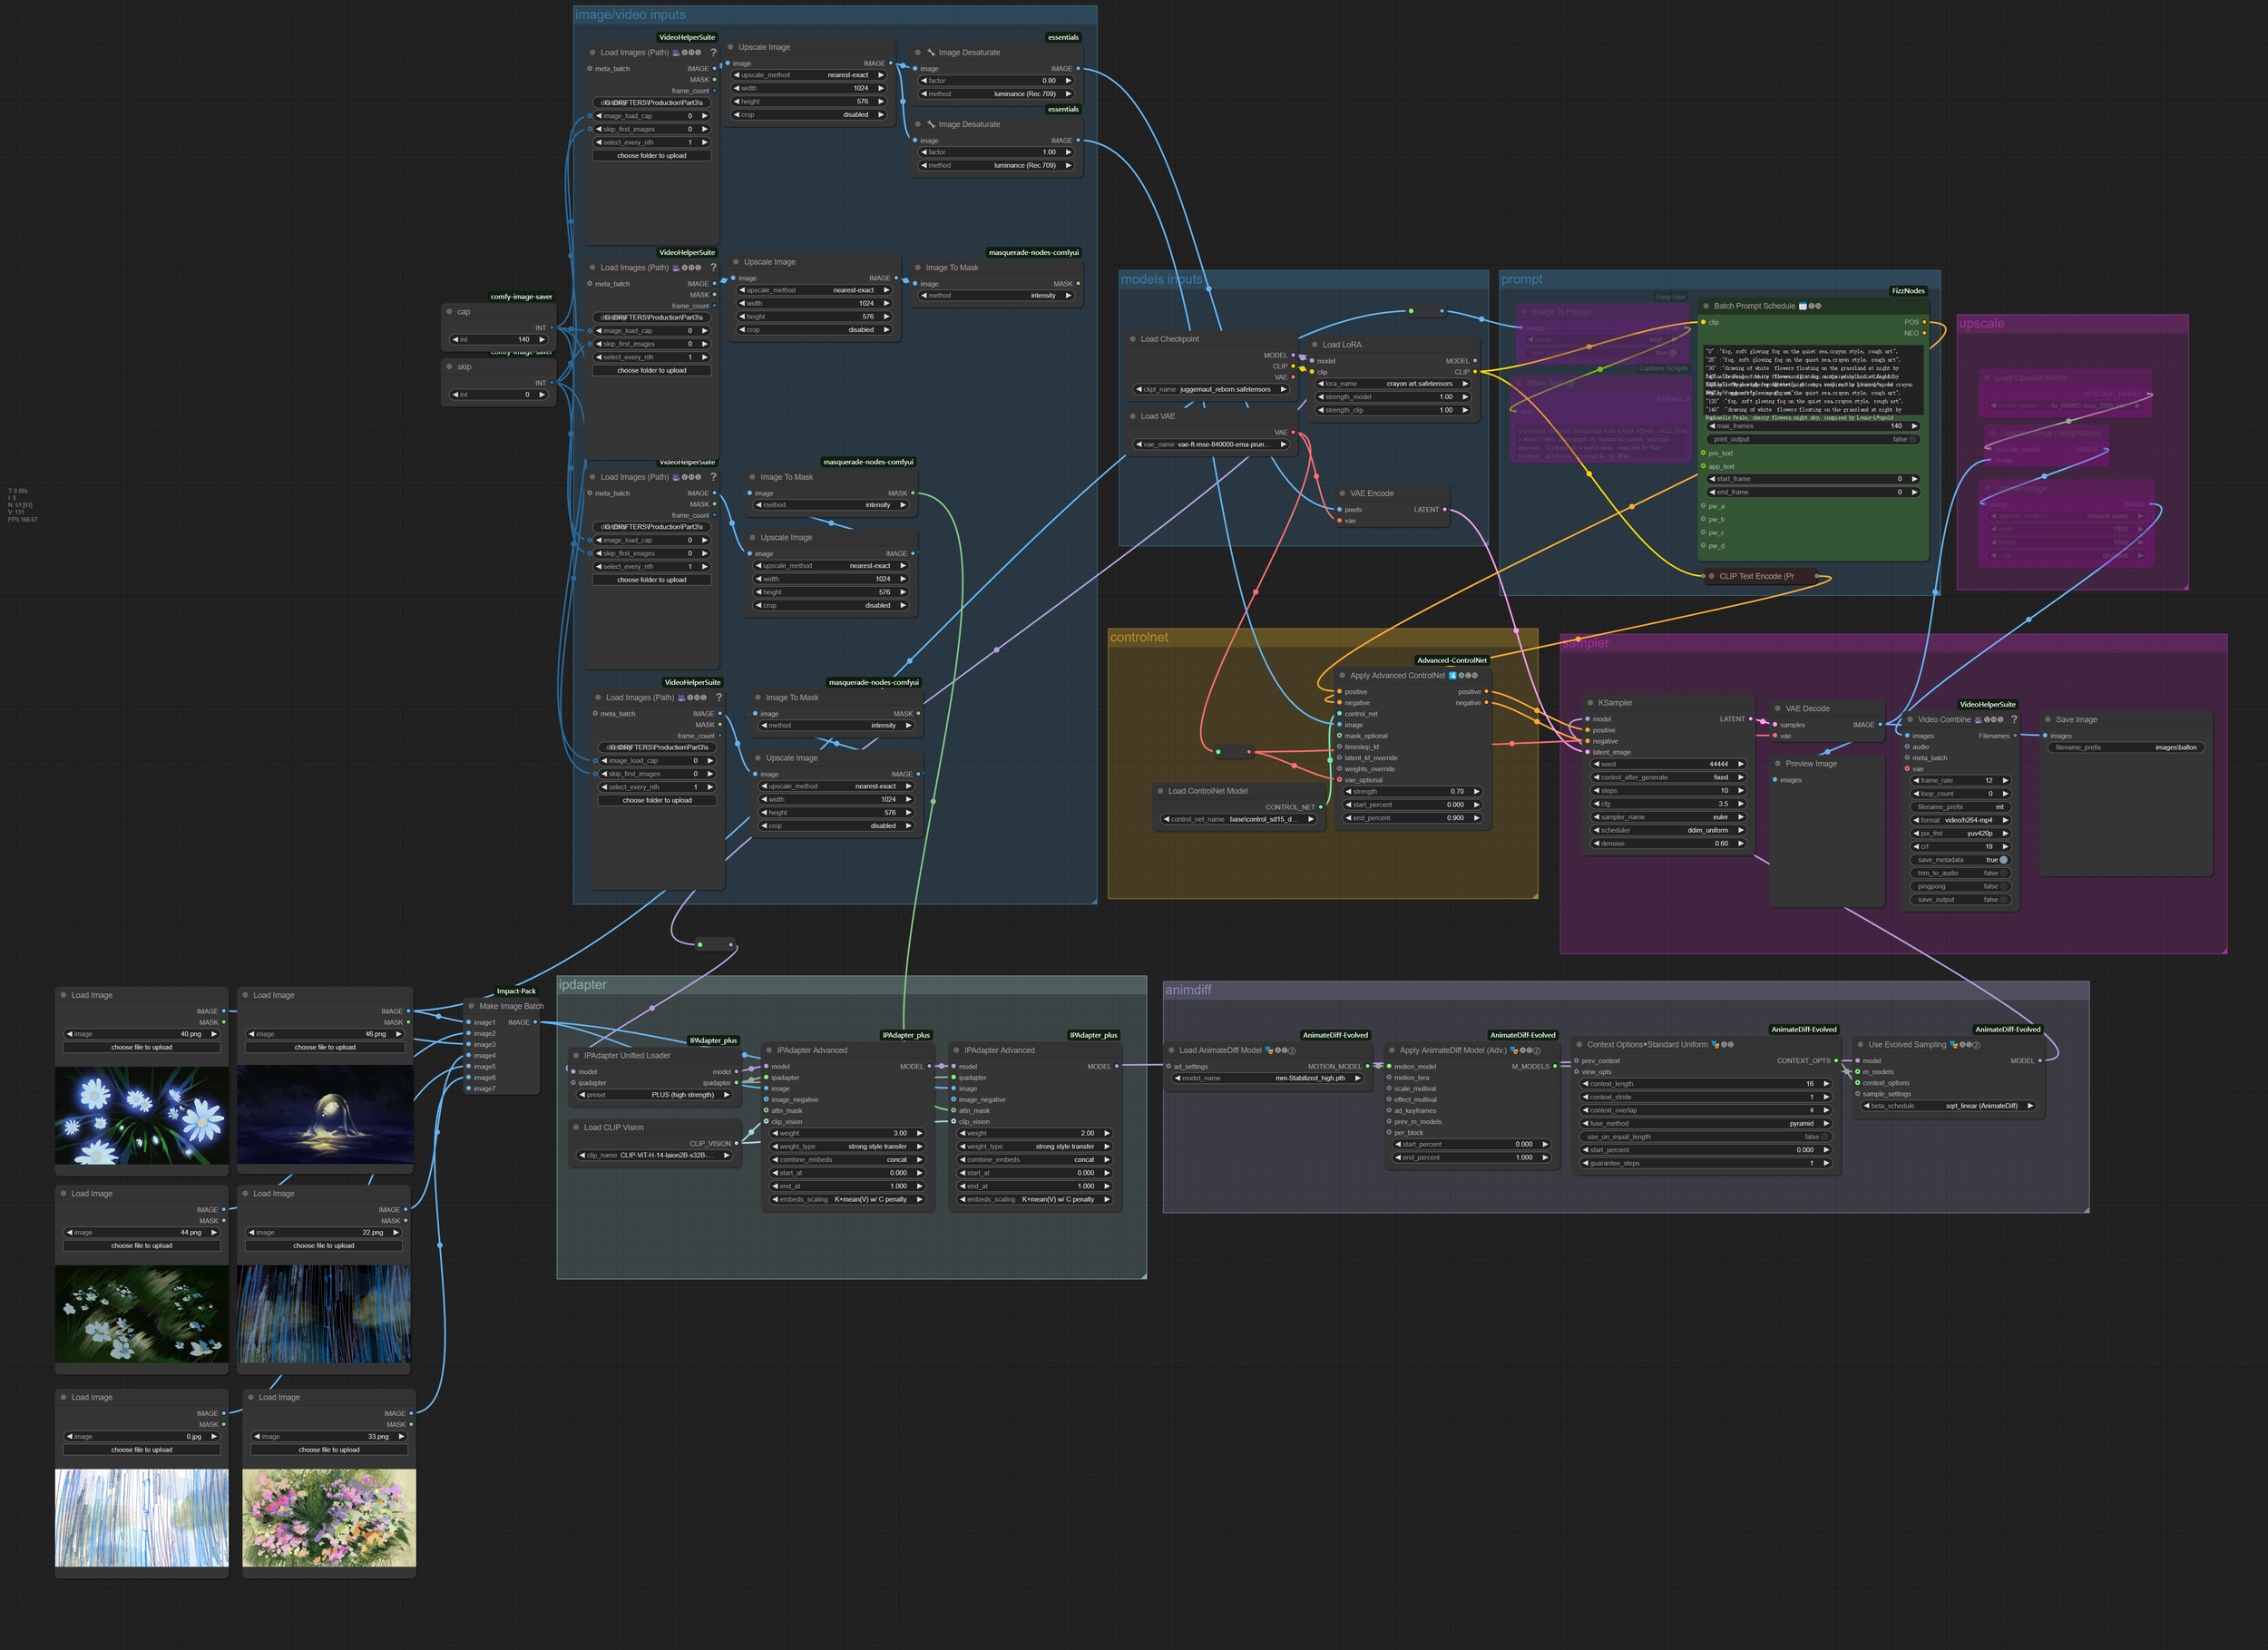The height and width of the screenshot is (1650, 2268).
Task: Toggle use_on_equal_length in Context Options
Action: (x=1705, y=1137)
